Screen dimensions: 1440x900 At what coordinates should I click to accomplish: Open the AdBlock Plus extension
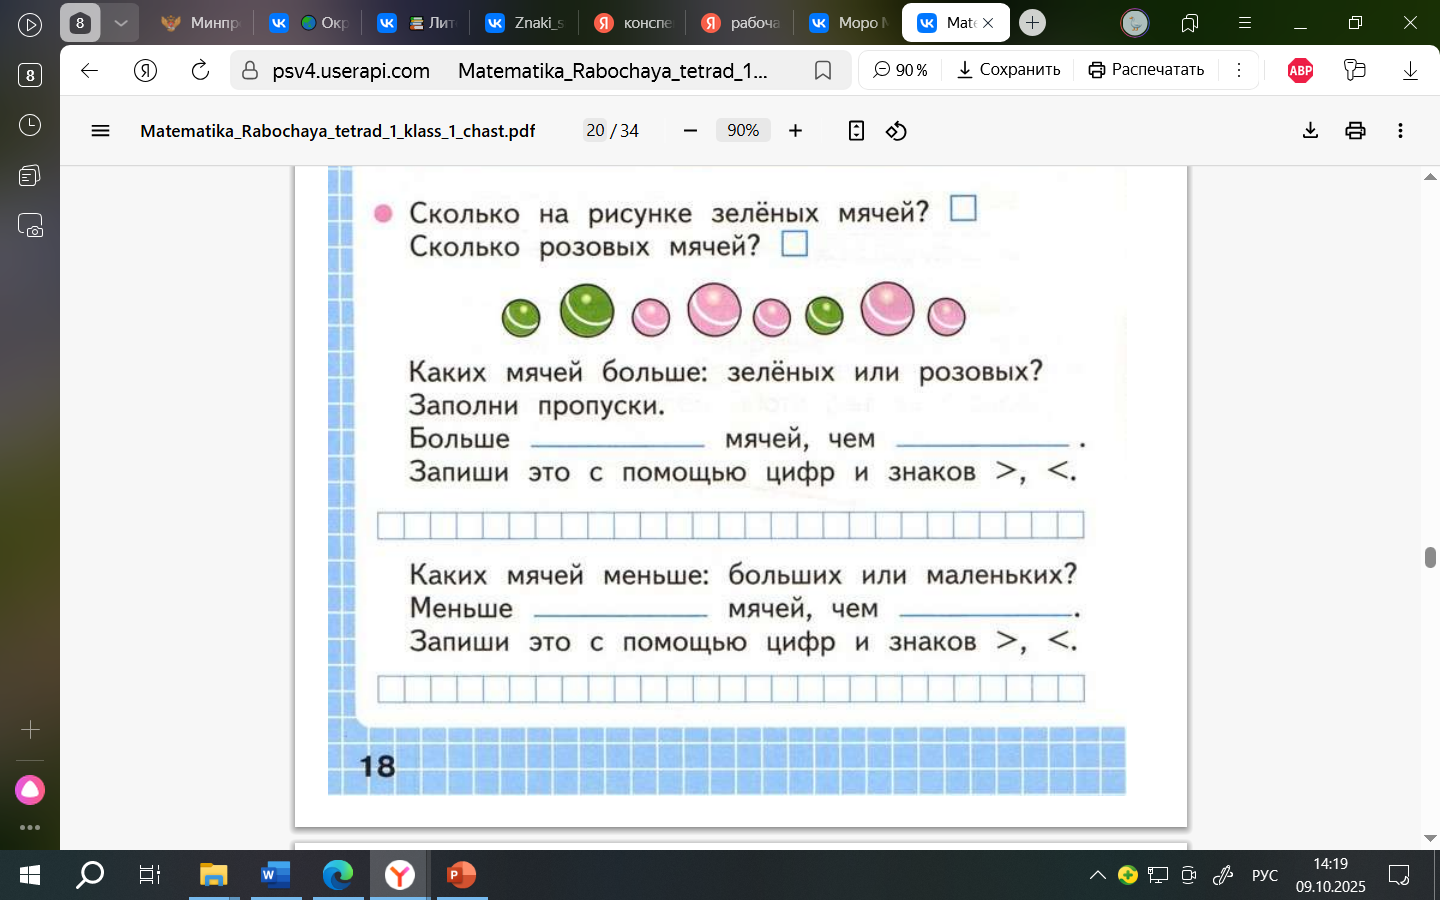pos(1300,70)
